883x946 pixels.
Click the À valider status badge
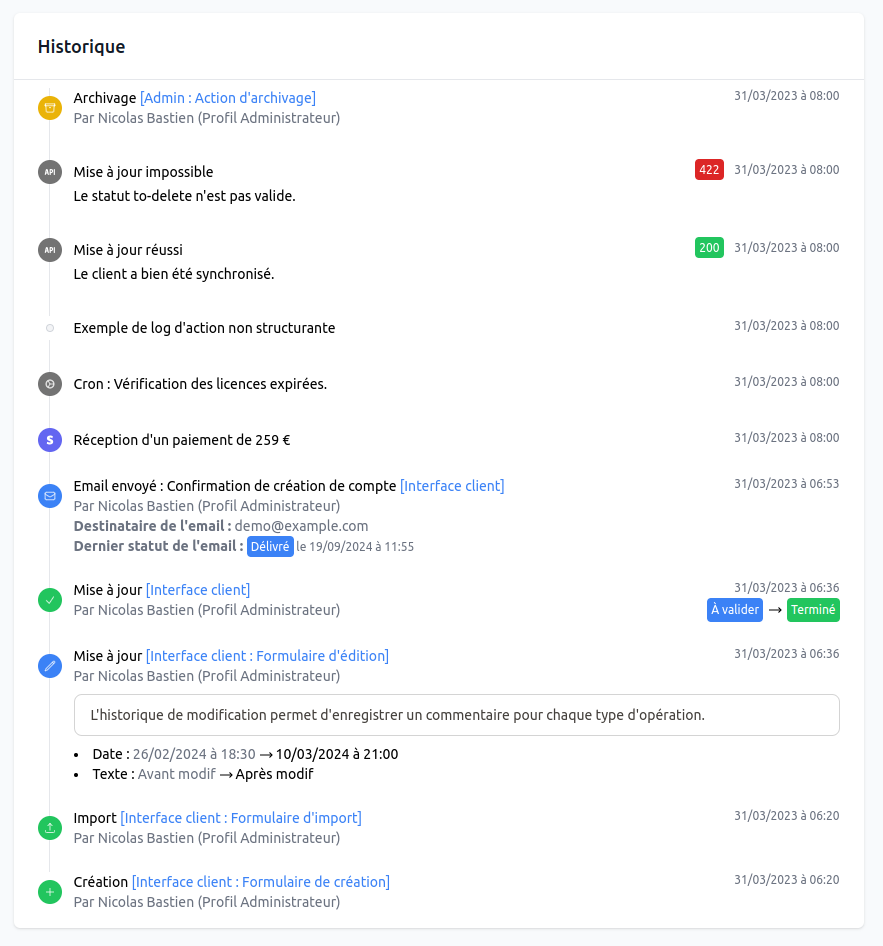point(735,610)
